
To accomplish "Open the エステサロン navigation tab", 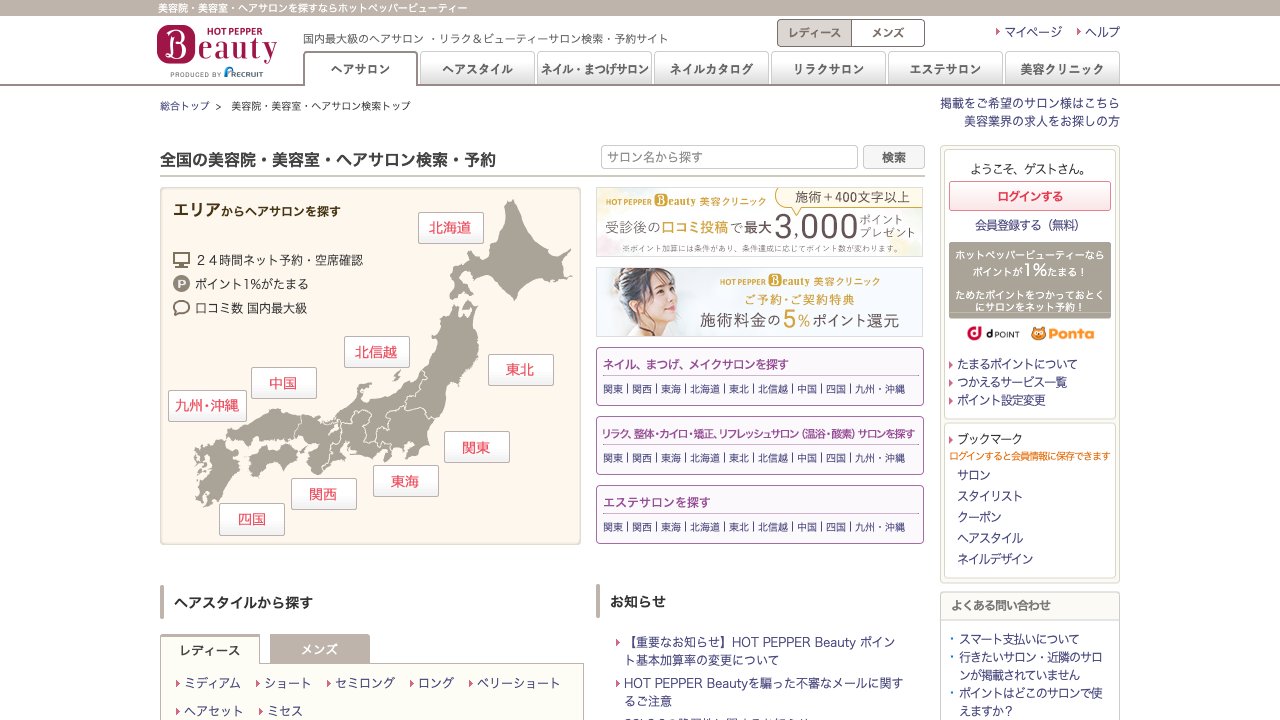I will click(x=945, y=69).
